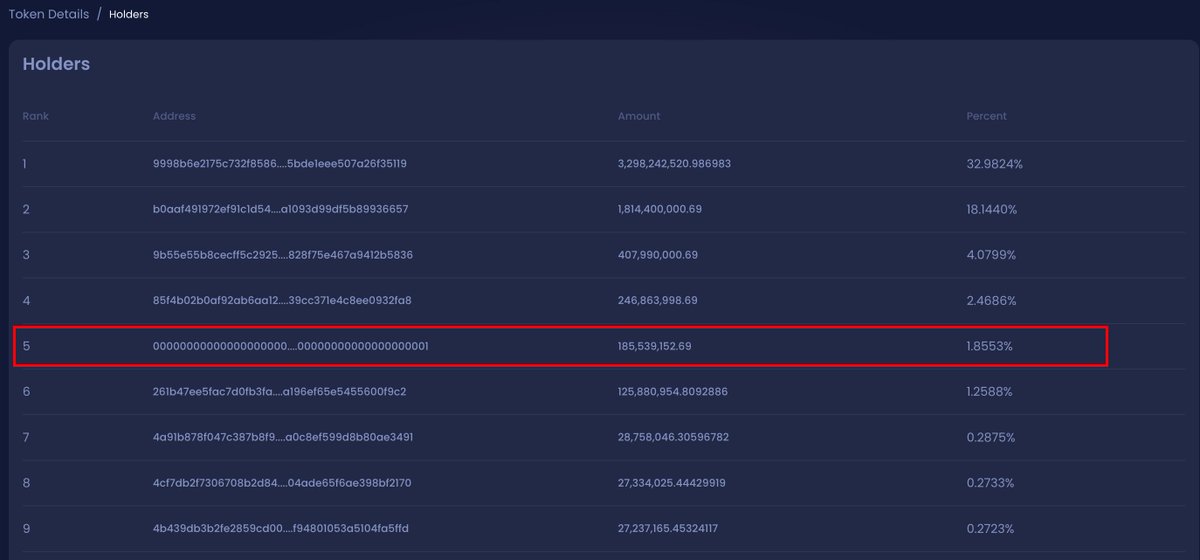Open the Token Details breadcrumb link
The height and width of the screenshot is (560, 1200).
(x=49, y=15)
